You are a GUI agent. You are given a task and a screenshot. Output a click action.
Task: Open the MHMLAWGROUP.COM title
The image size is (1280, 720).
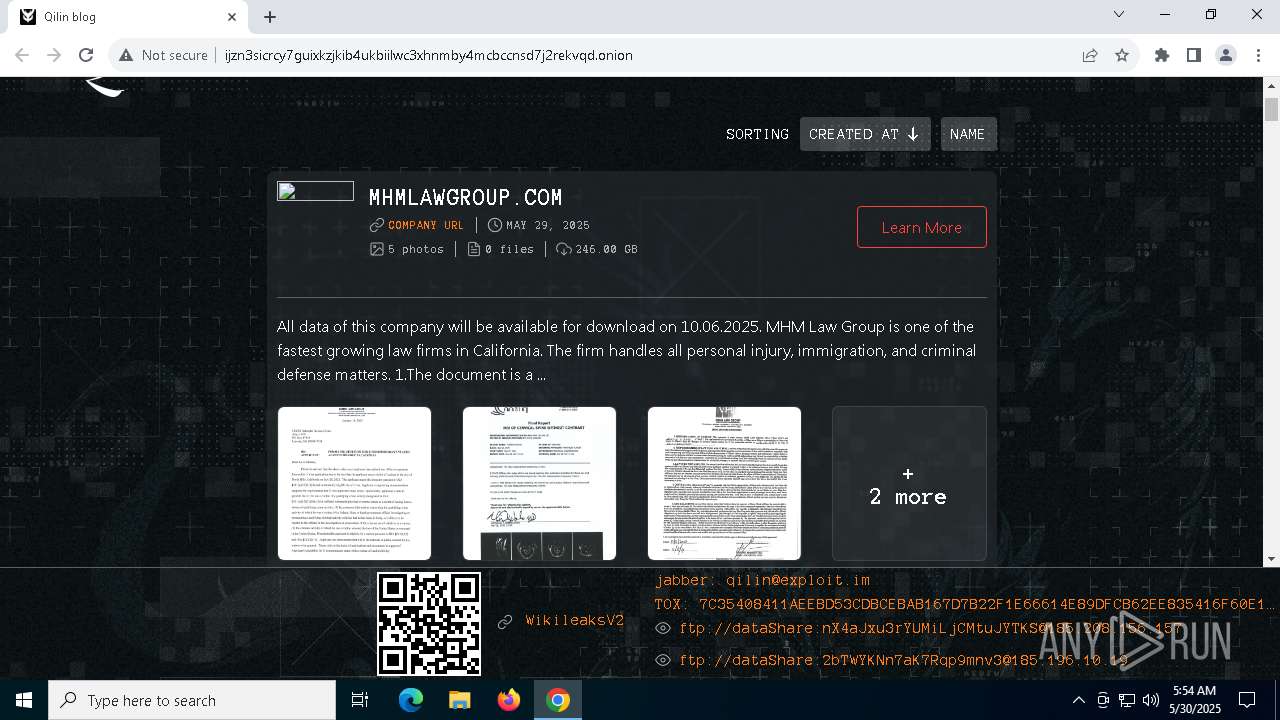pos(465,197)
